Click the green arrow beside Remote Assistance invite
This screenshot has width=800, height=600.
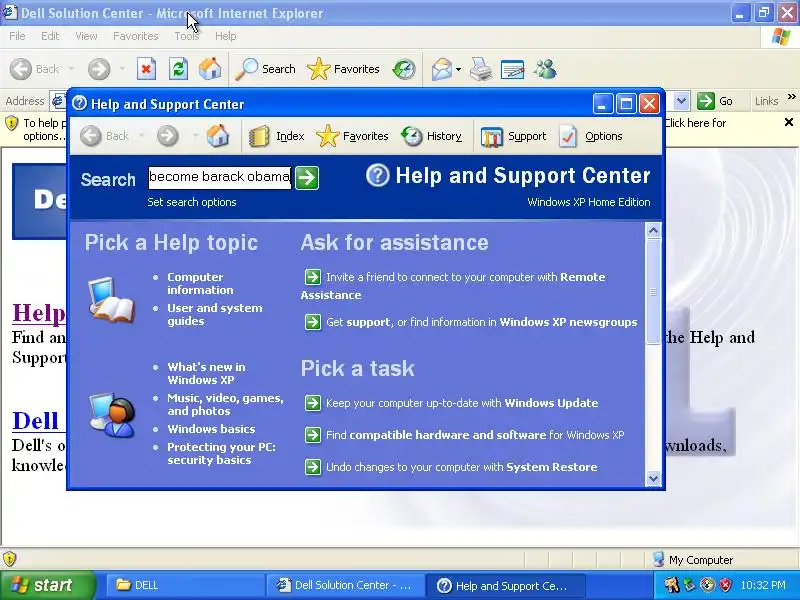coord(313,277)
